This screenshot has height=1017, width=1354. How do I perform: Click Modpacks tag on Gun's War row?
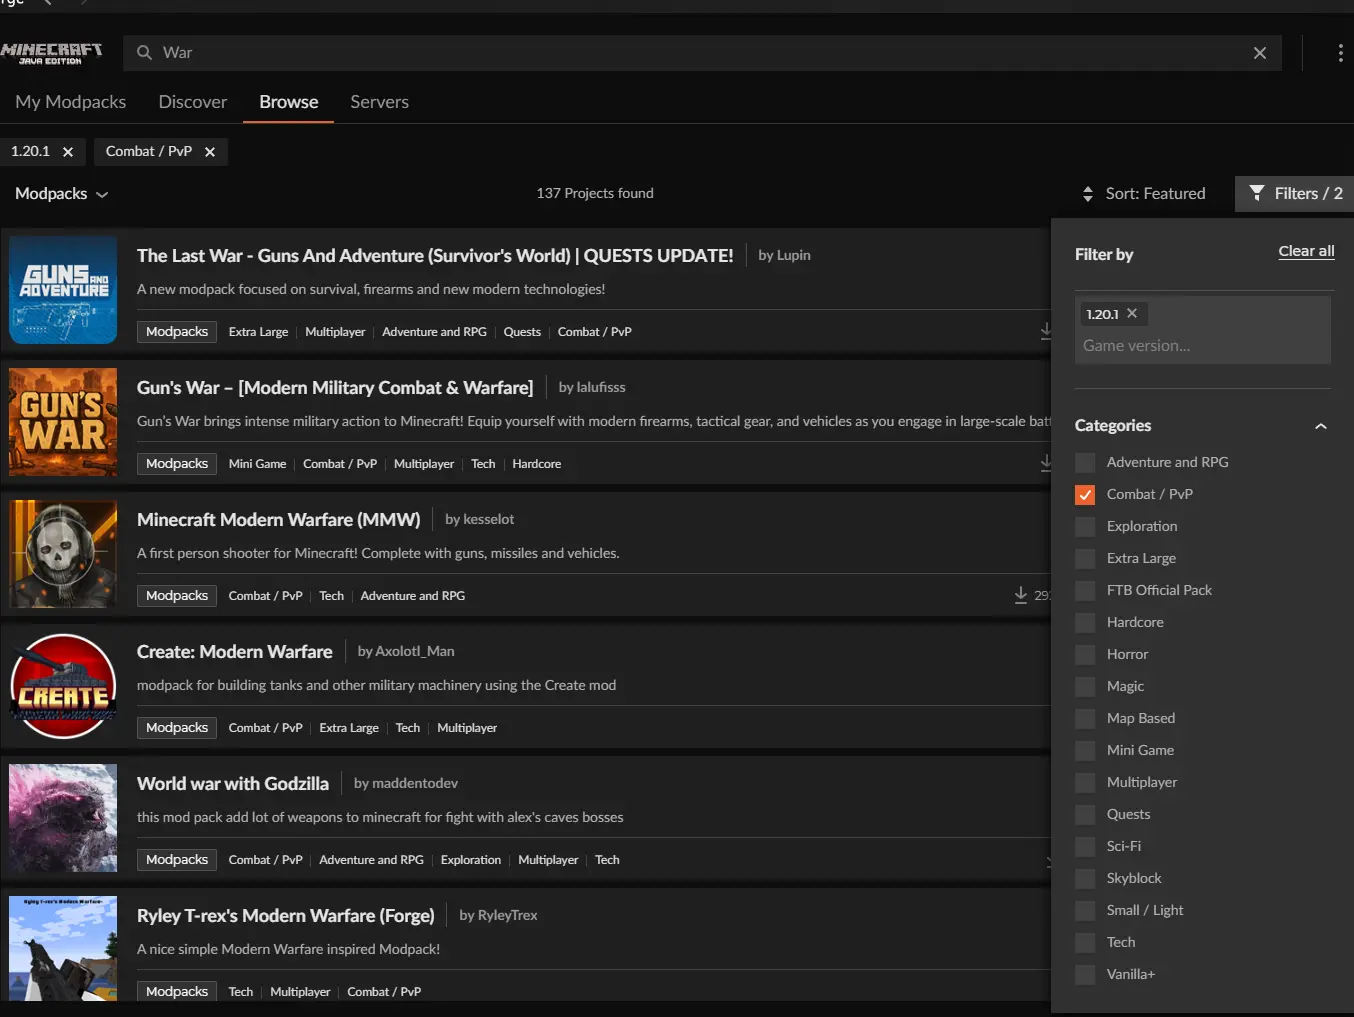177,464
